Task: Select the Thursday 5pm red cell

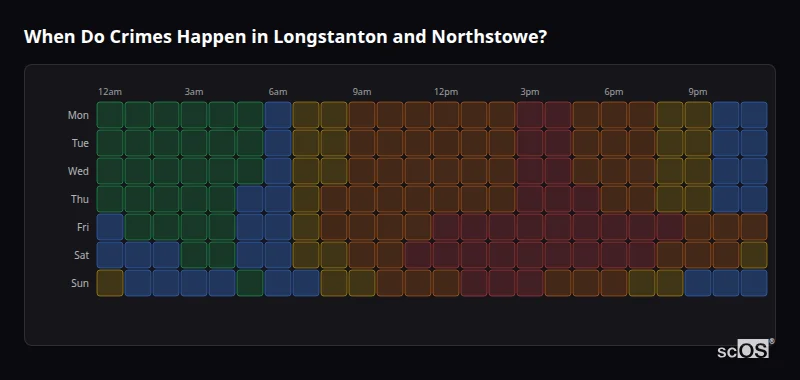Action: pyautogui.click(x=586, y=199)
